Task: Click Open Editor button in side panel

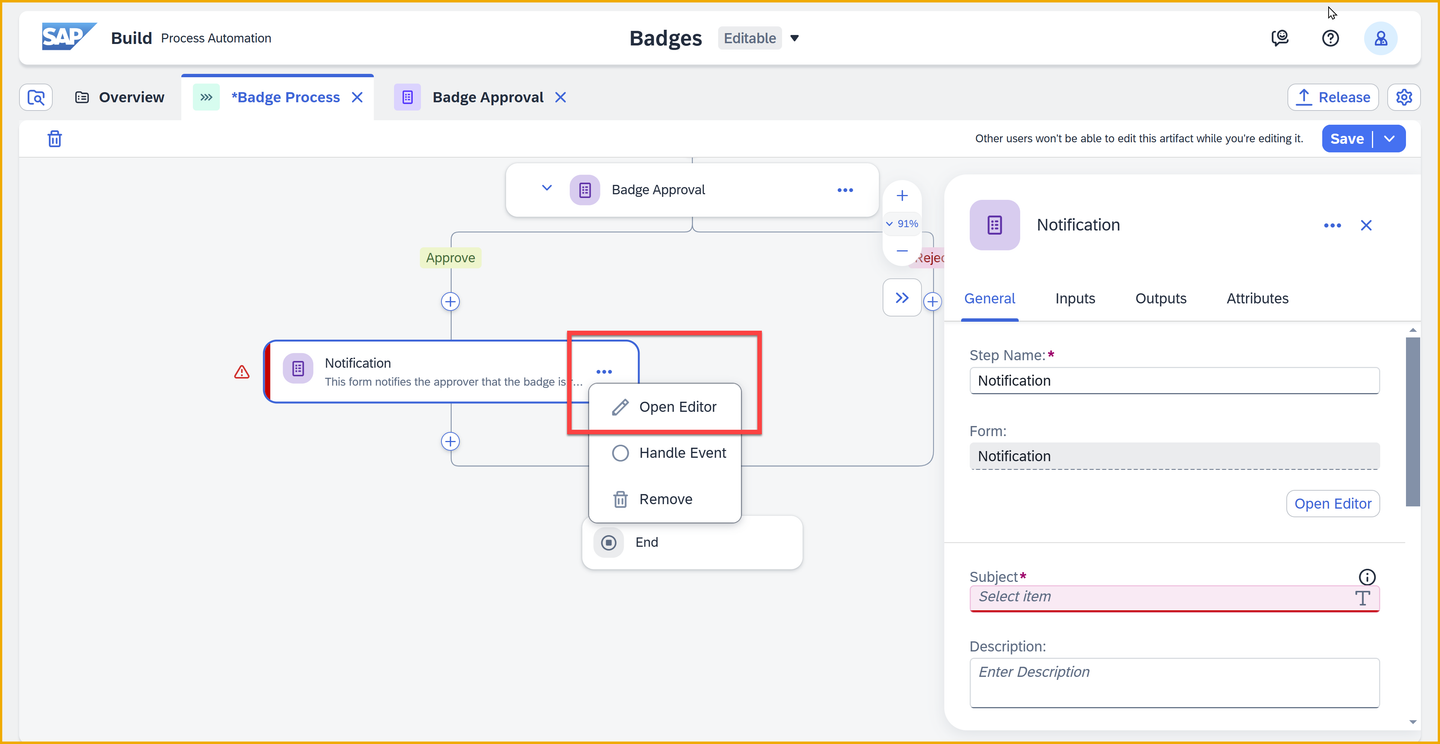Action: [x=1333, y=504]
